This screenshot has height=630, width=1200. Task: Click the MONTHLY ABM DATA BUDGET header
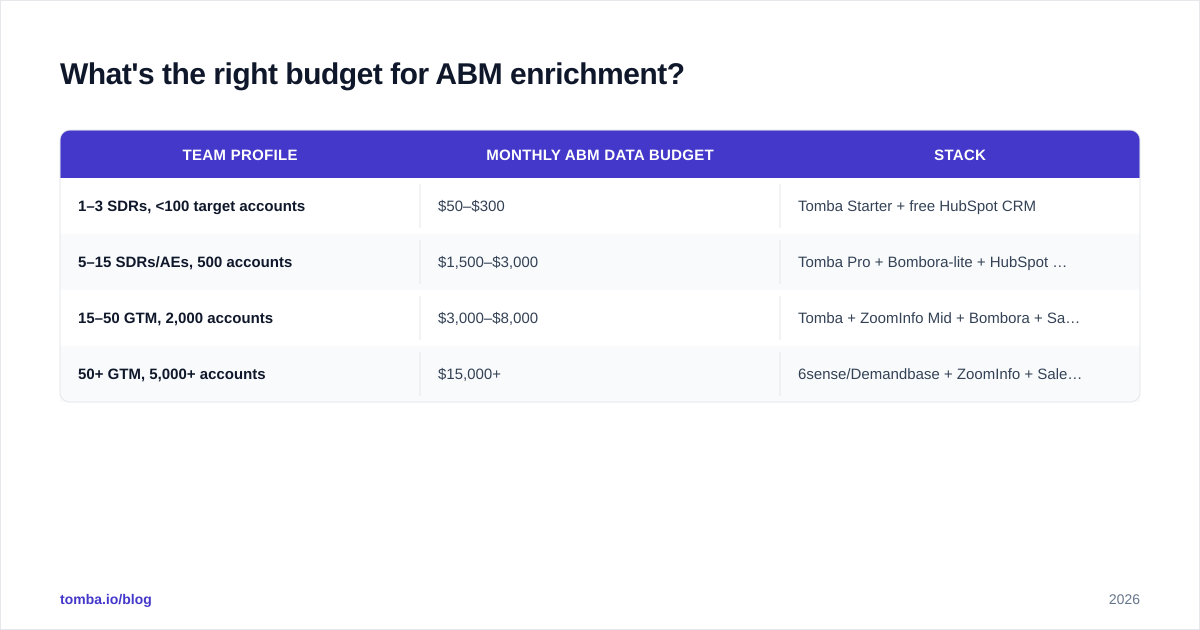coord(600,155)
